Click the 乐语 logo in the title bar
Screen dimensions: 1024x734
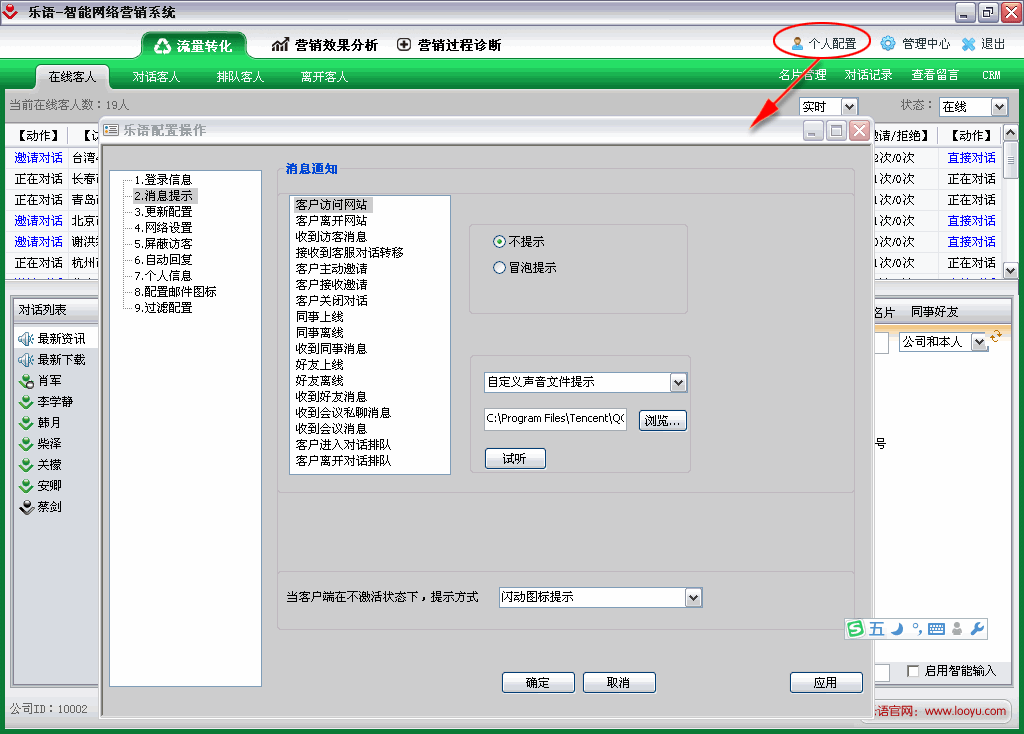coord(10,10)
